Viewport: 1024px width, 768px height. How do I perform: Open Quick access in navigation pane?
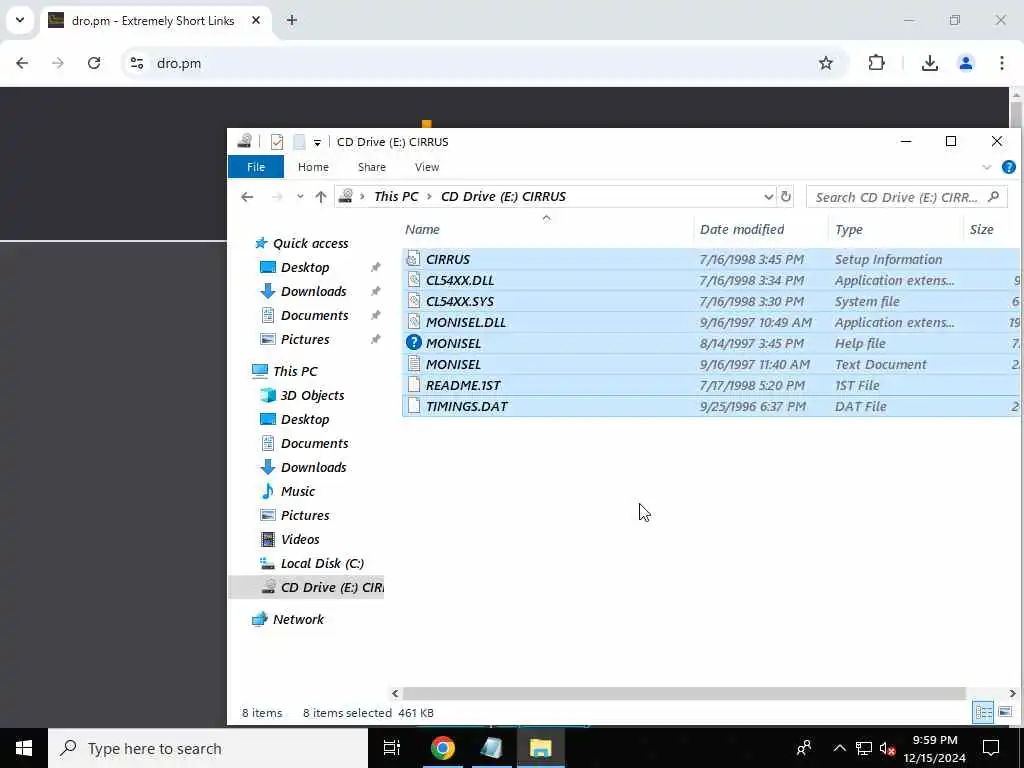tap(310, 244)
